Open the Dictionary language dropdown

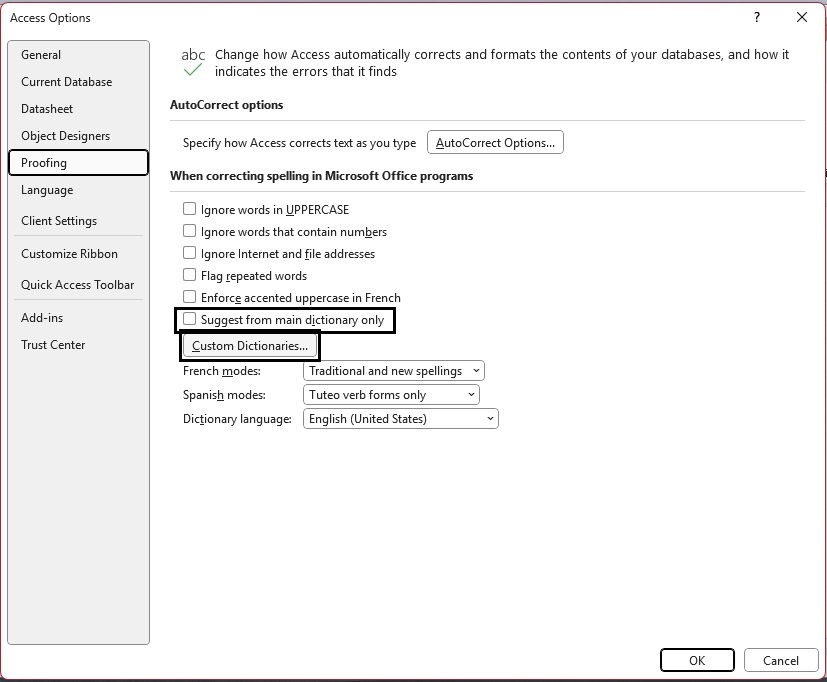[400, 419]
